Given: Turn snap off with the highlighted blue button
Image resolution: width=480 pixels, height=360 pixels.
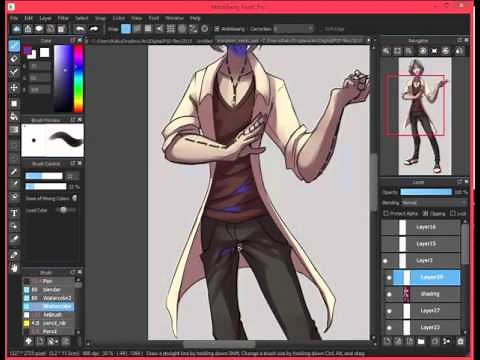Looking at the screenshot, I should 126,29.
